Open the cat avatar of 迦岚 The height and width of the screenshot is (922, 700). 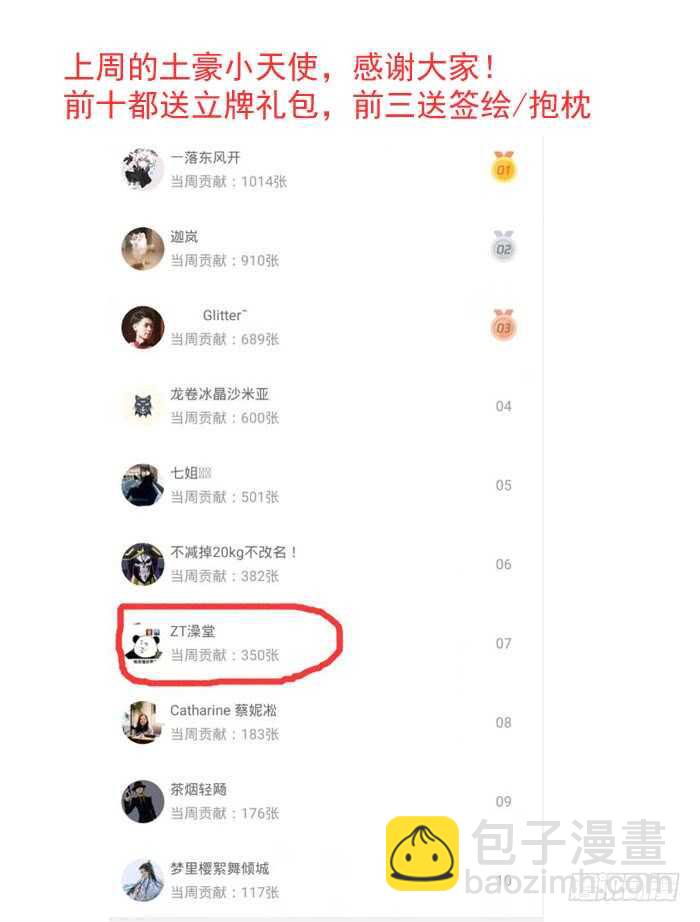142,248
